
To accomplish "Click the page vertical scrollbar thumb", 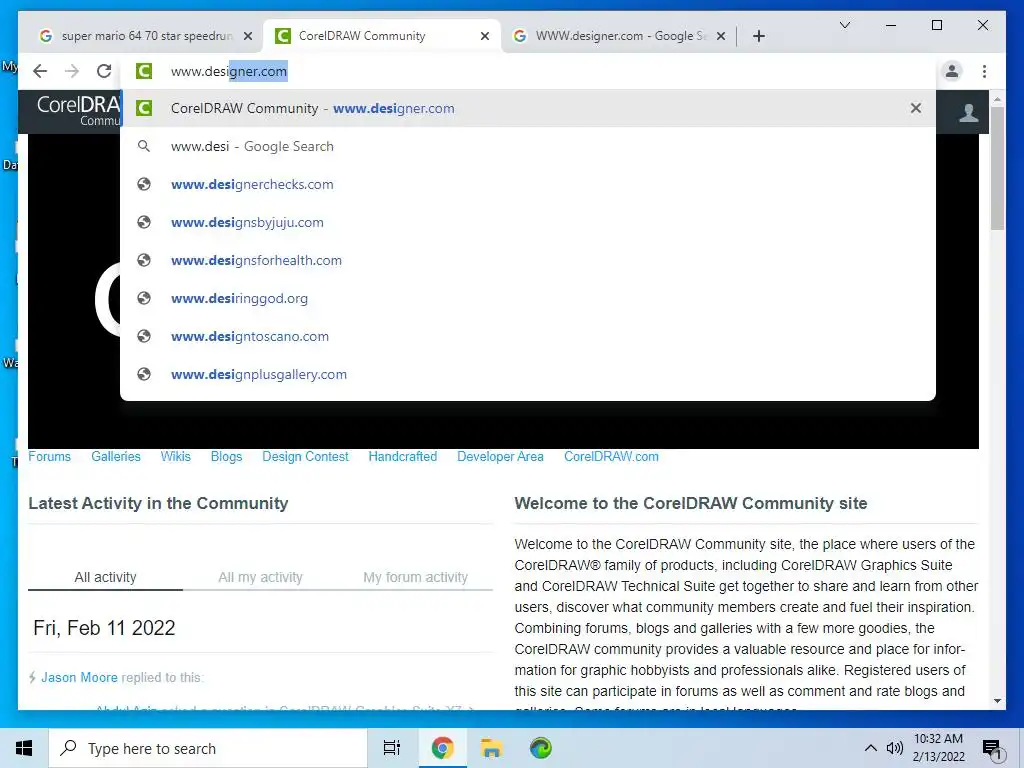I will click(x=997, y=168).
